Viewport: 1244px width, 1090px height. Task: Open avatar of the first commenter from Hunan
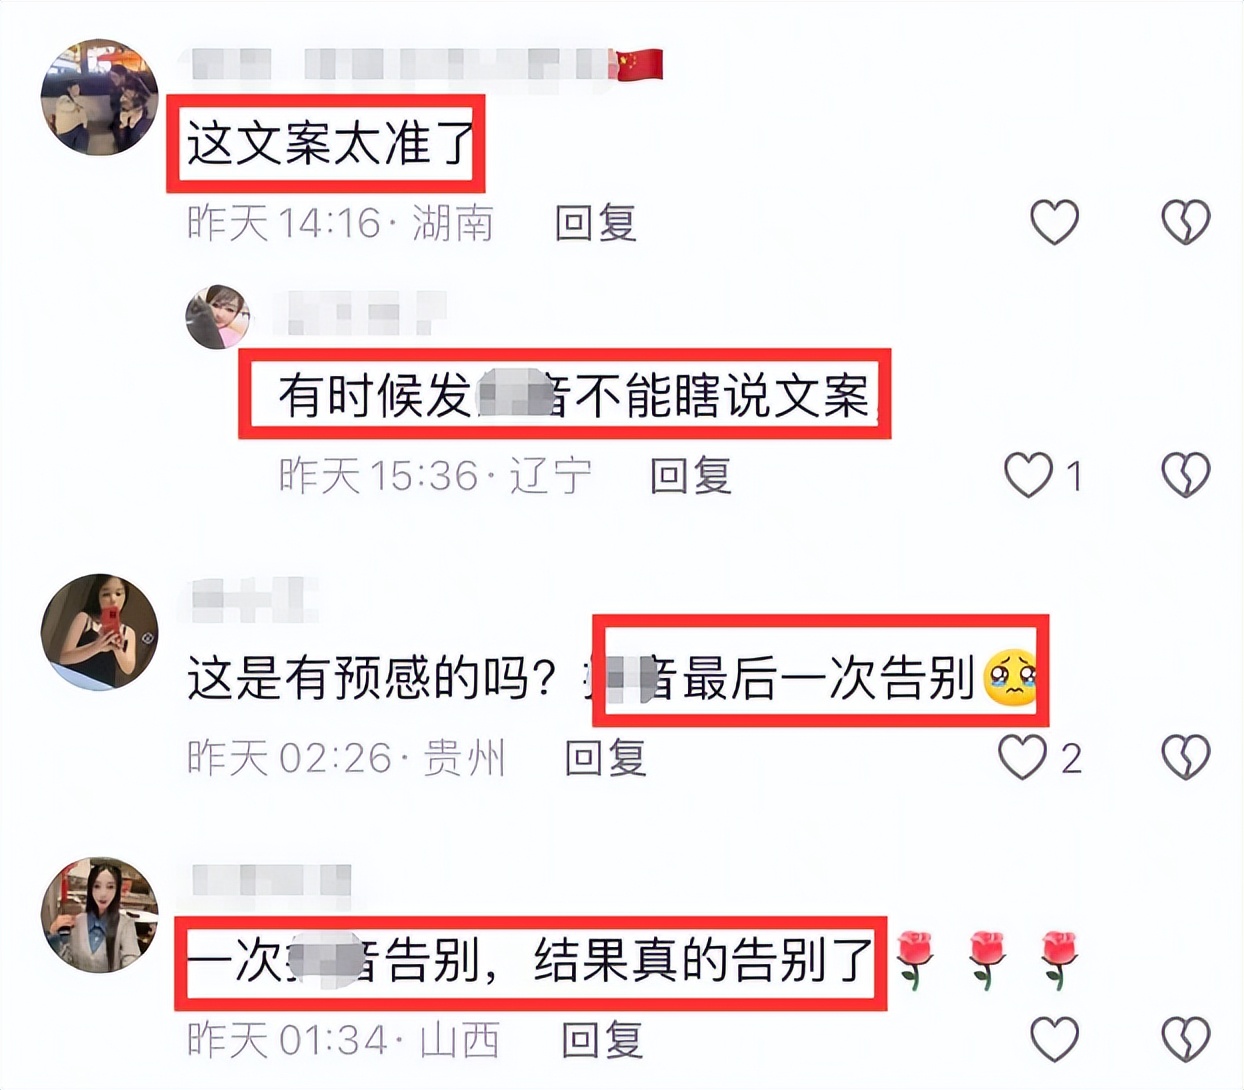click(x=99, y=97)
